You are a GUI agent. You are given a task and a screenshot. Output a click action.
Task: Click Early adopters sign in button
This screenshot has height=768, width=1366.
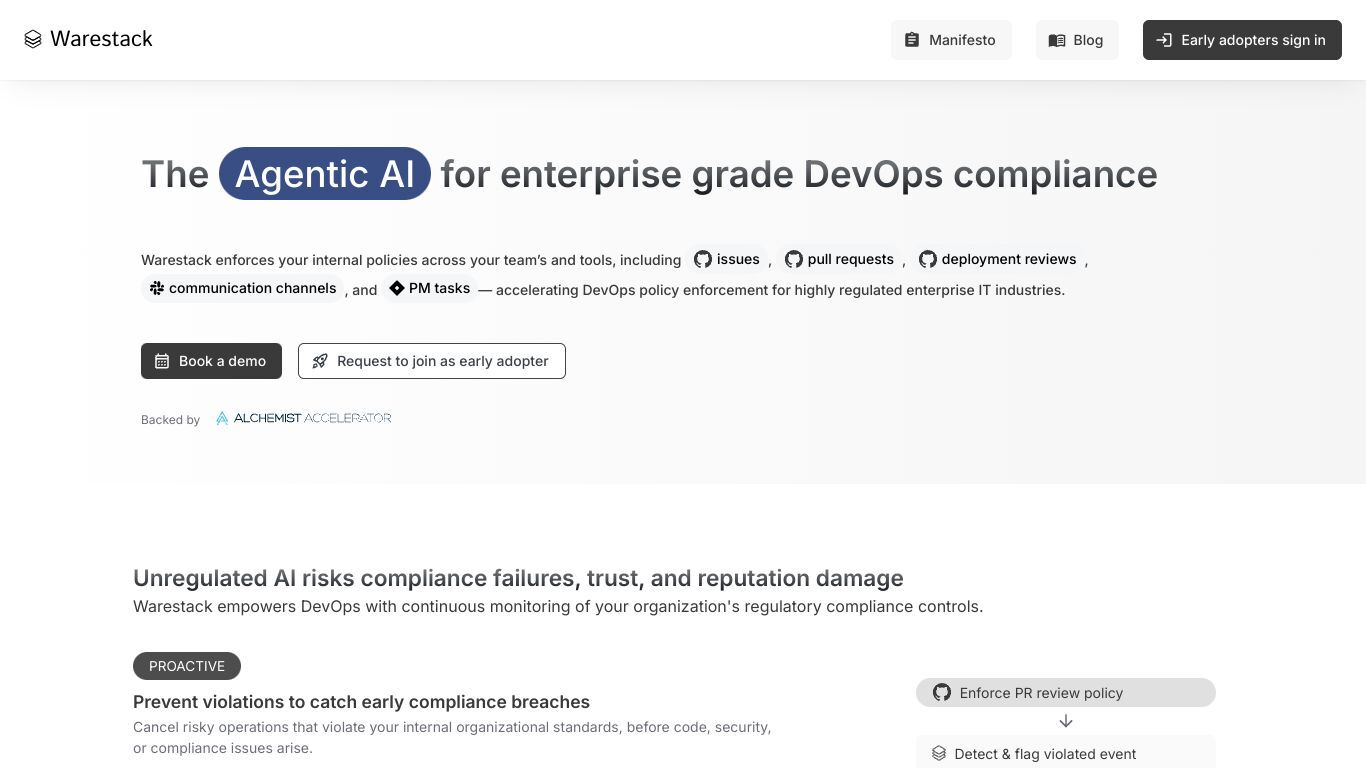coord(1242,40)
